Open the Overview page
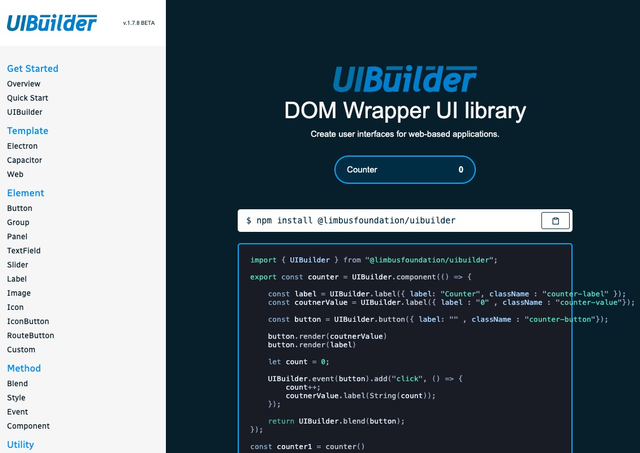640x453 pixels. pos(24,84)
